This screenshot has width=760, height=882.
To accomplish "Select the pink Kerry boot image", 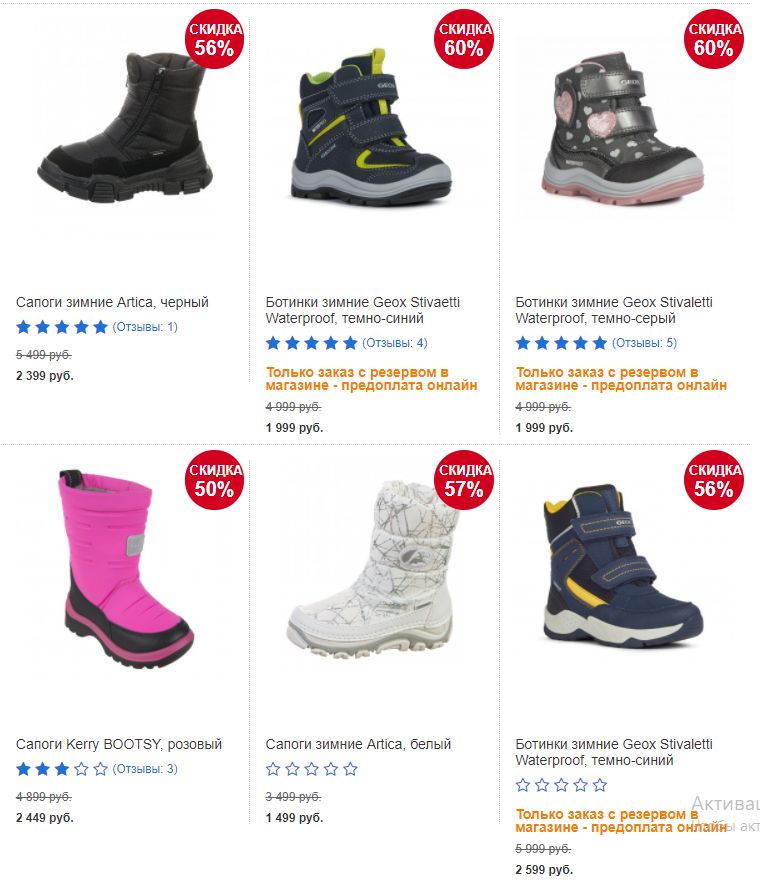I will coord(127,569).
